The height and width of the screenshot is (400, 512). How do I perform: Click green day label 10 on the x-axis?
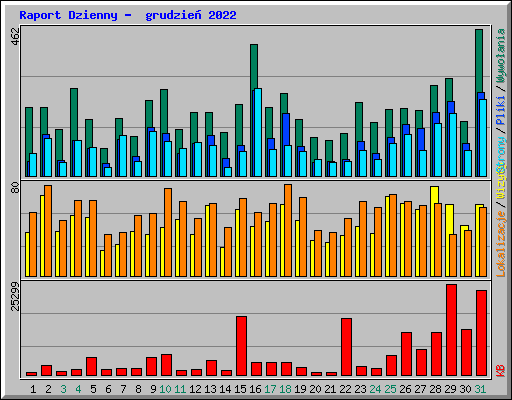165,389
